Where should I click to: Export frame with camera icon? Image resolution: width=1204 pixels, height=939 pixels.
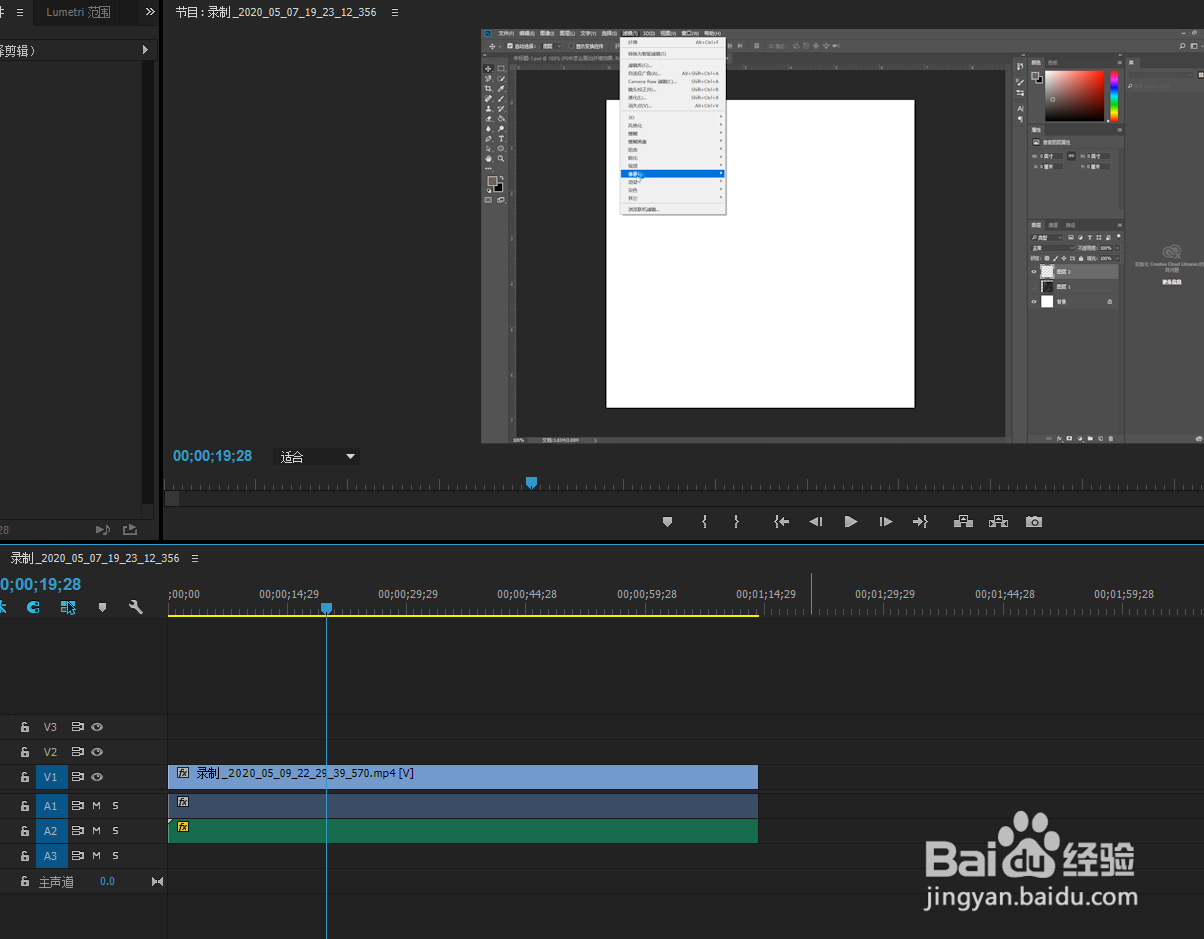(x=1034, y=522)
